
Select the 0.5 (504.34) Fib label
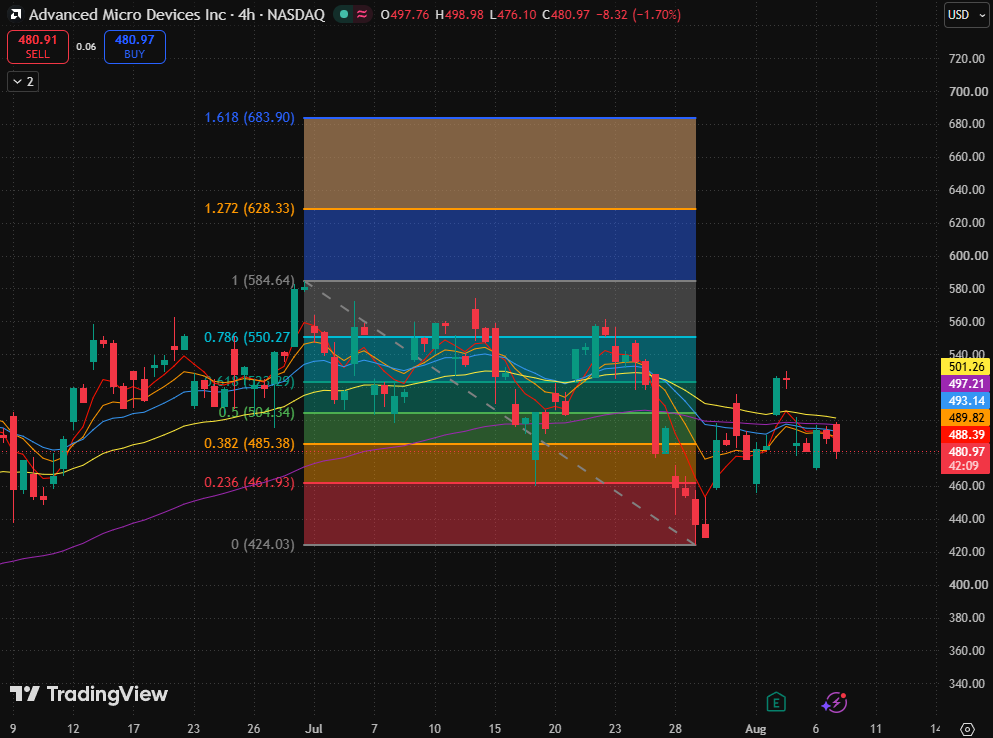(x=256, y=412)
